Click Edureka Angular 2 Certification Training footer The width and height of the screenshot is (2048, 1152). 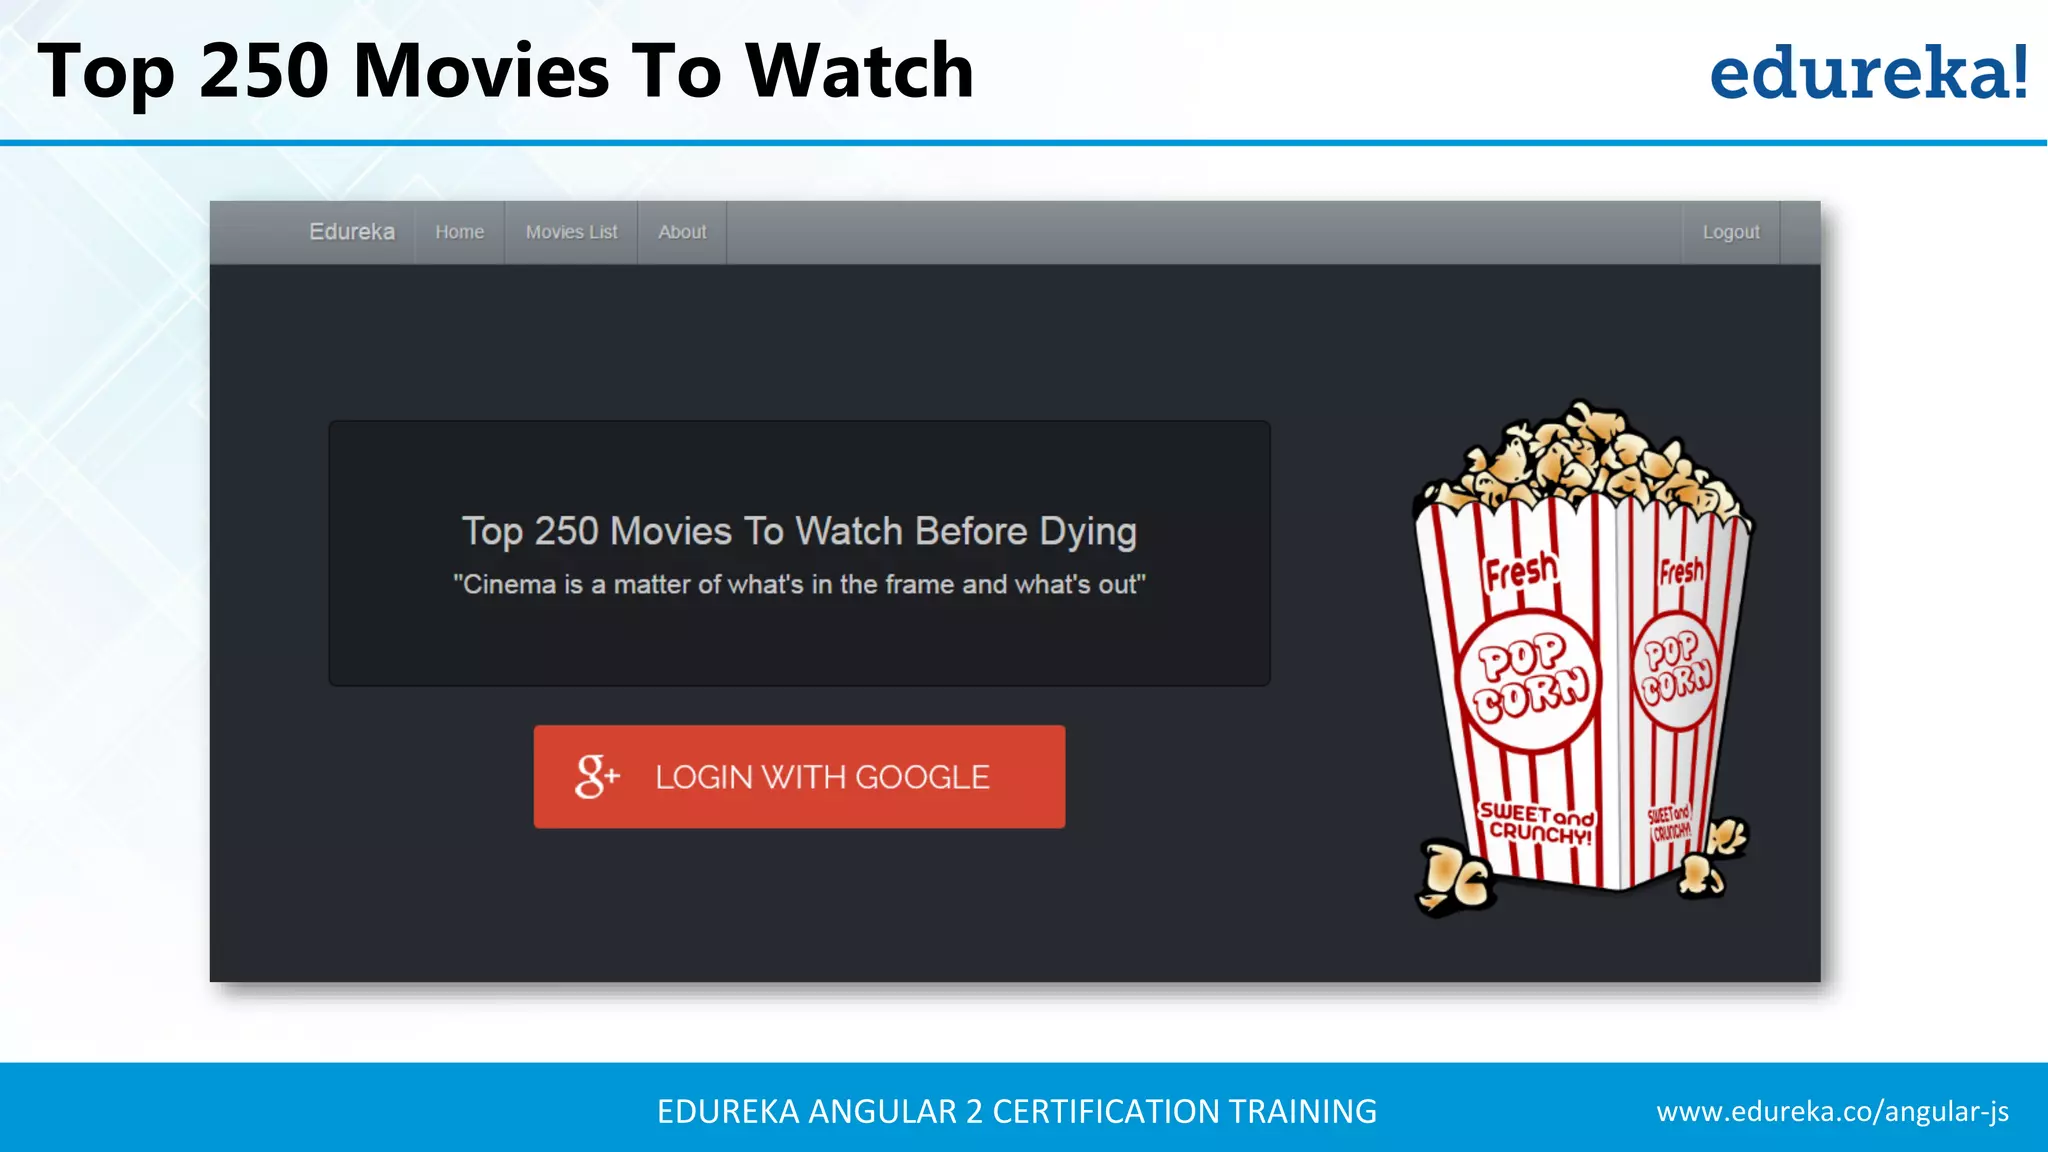click(x=1017, y=1111)
